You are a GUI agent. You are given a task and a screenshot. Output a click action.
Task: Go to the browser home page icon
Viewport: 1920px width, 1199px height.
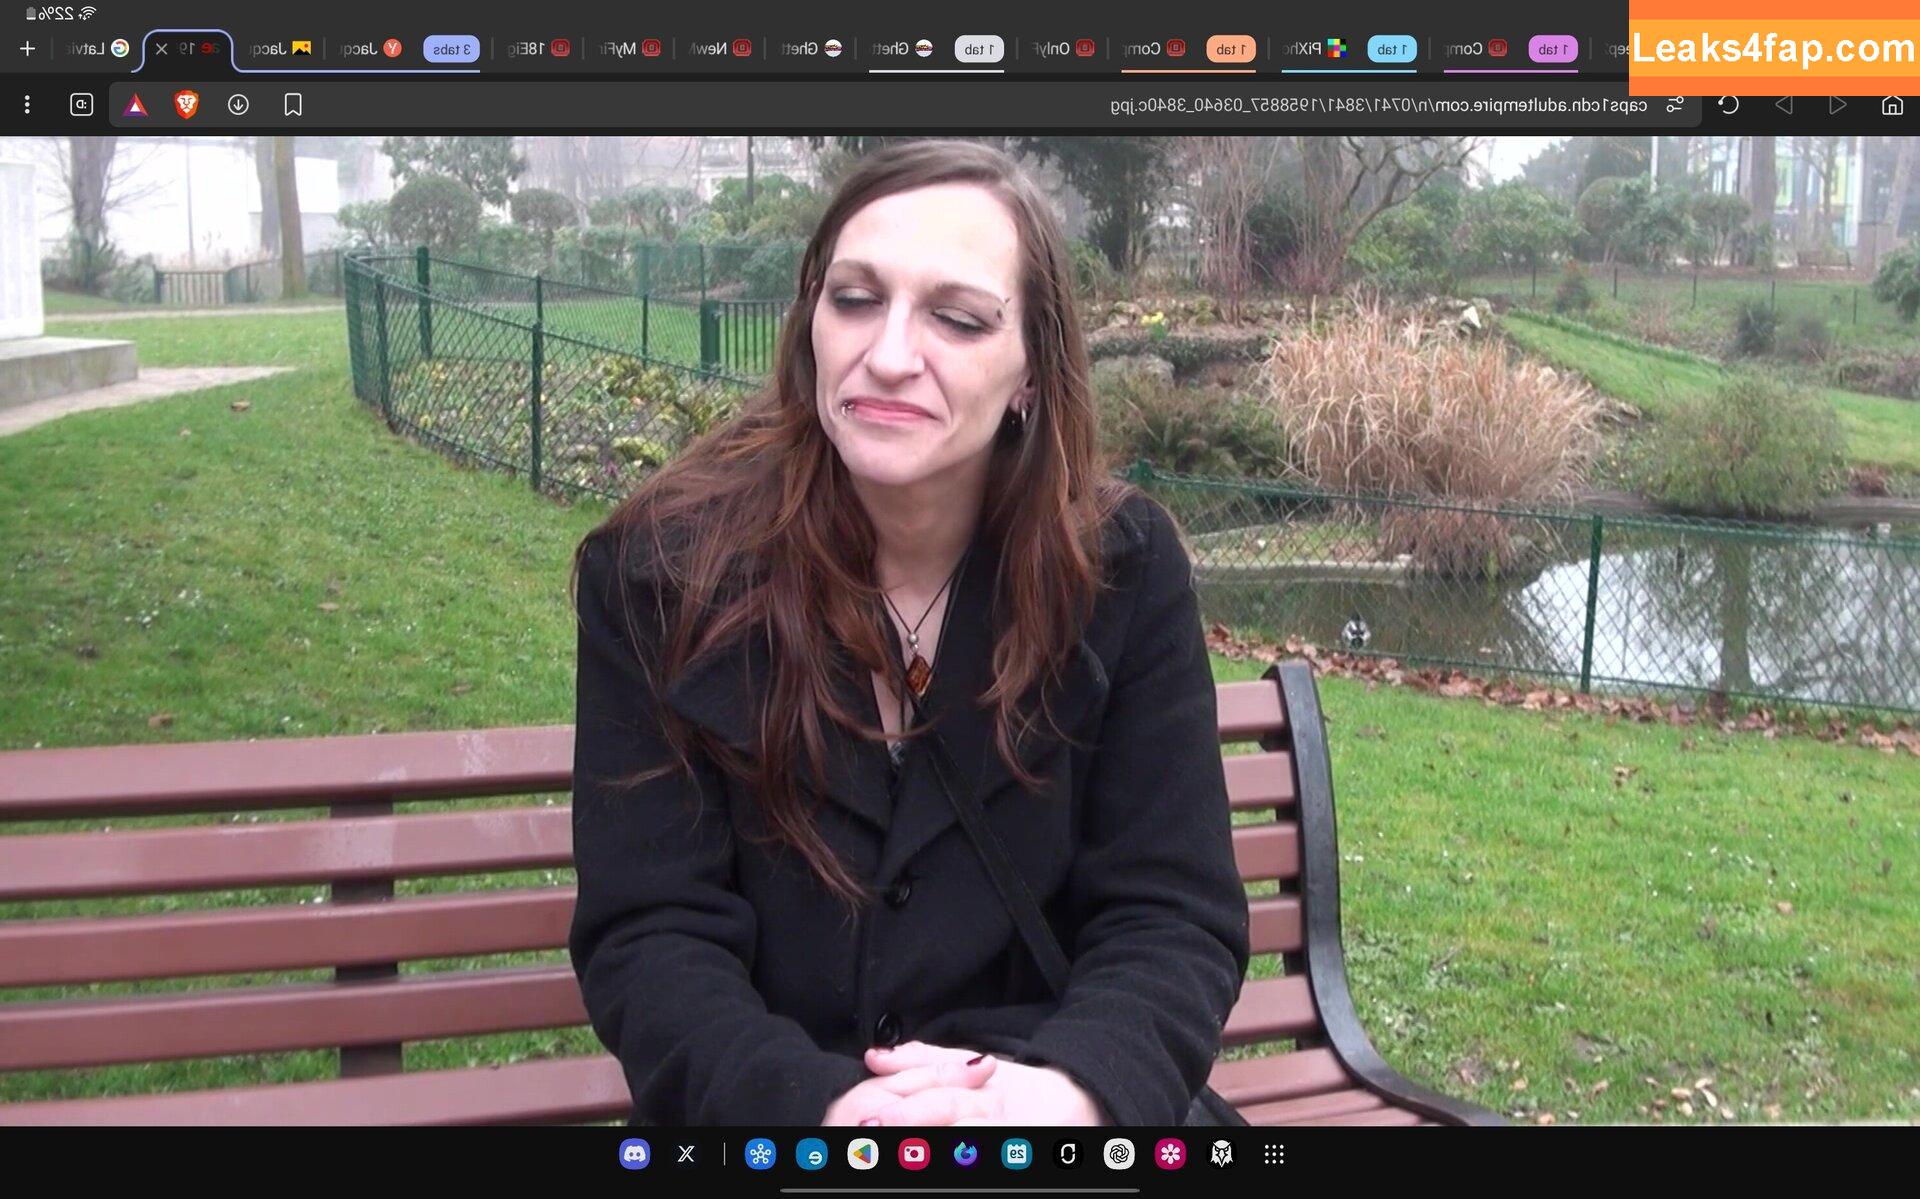1892,104
